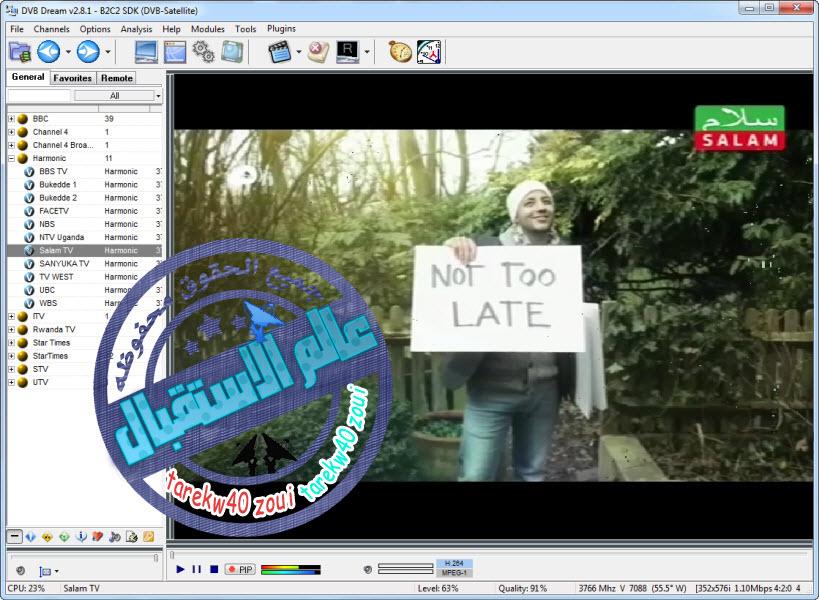Screen dimensions: 819x600
Task: Select the FACETV channel
Action: [x=85, y=211]
